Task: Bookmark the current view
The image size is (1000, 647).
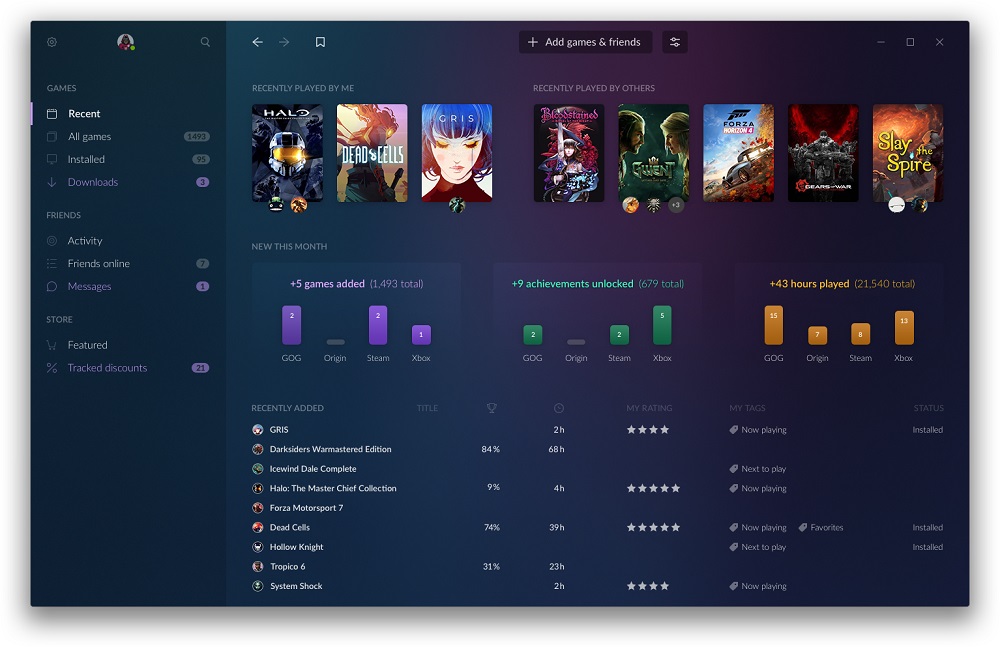Action: [320, 42]
